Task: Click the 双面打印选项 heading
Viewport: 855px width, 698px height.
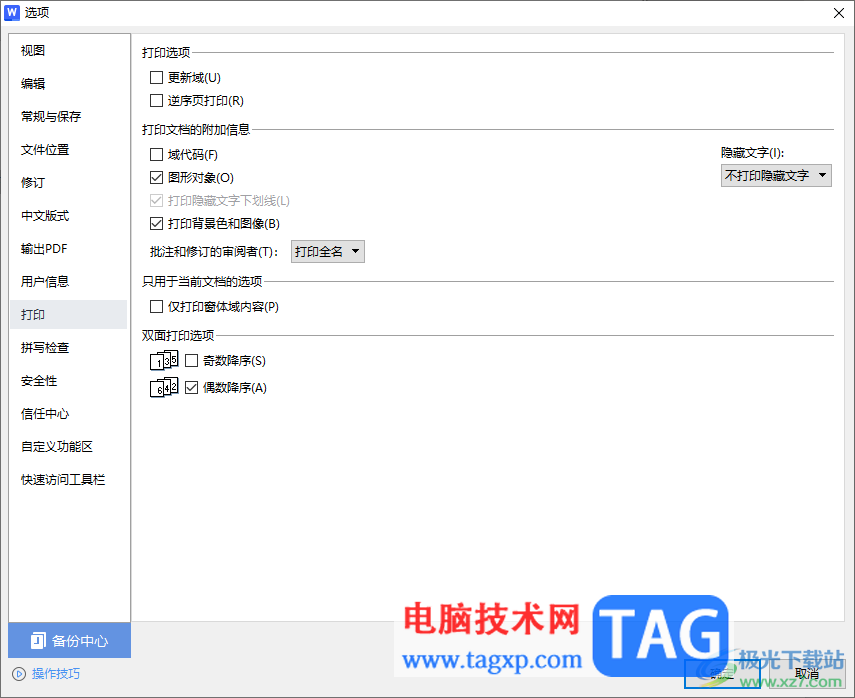Action: tap(178, 335)
